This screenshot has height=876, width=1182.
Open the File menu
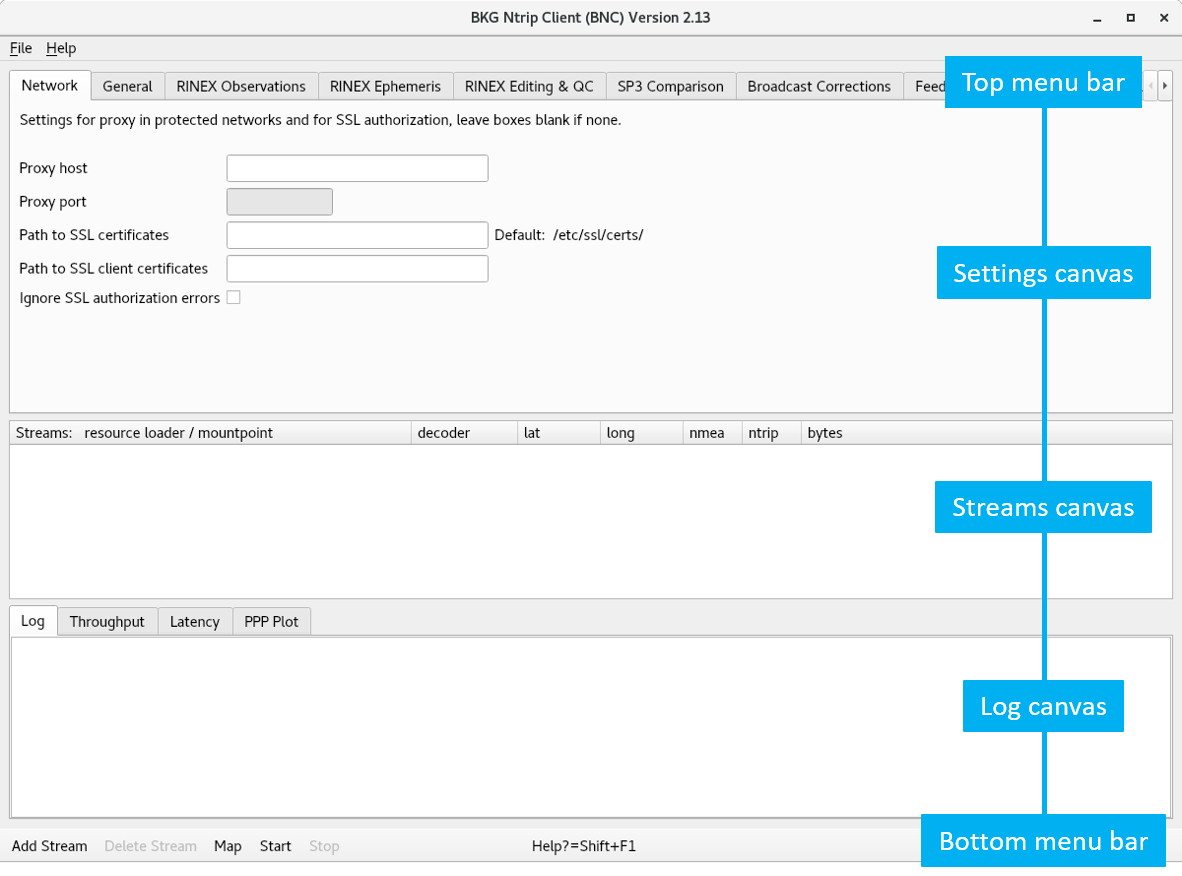[x=20, y=48]
